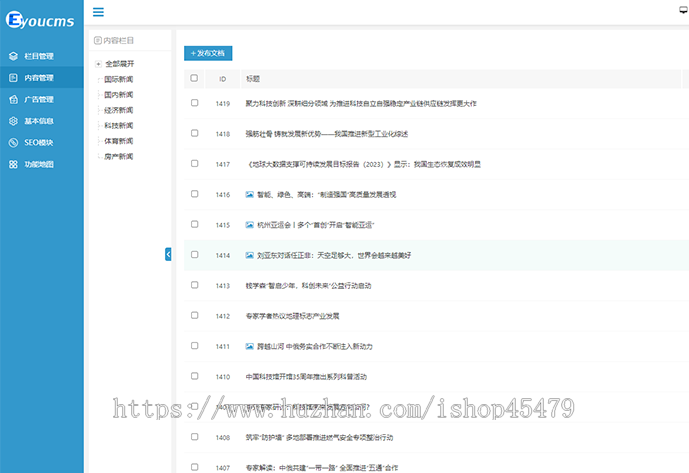Expand all columns with the 全部展开 plus box
Viewport: 689px width, 473px height.
98,64
